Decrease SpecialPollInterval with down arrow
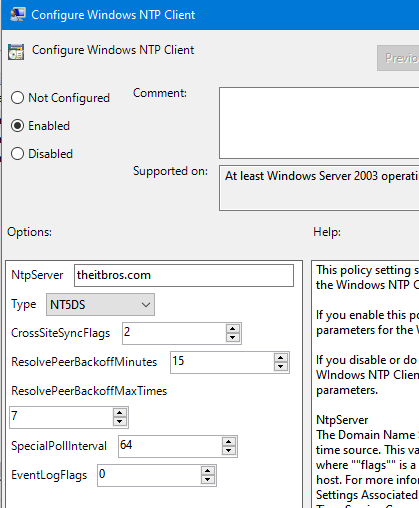Image resolution: width=419 pixels, height=508 pixels. 229,451
